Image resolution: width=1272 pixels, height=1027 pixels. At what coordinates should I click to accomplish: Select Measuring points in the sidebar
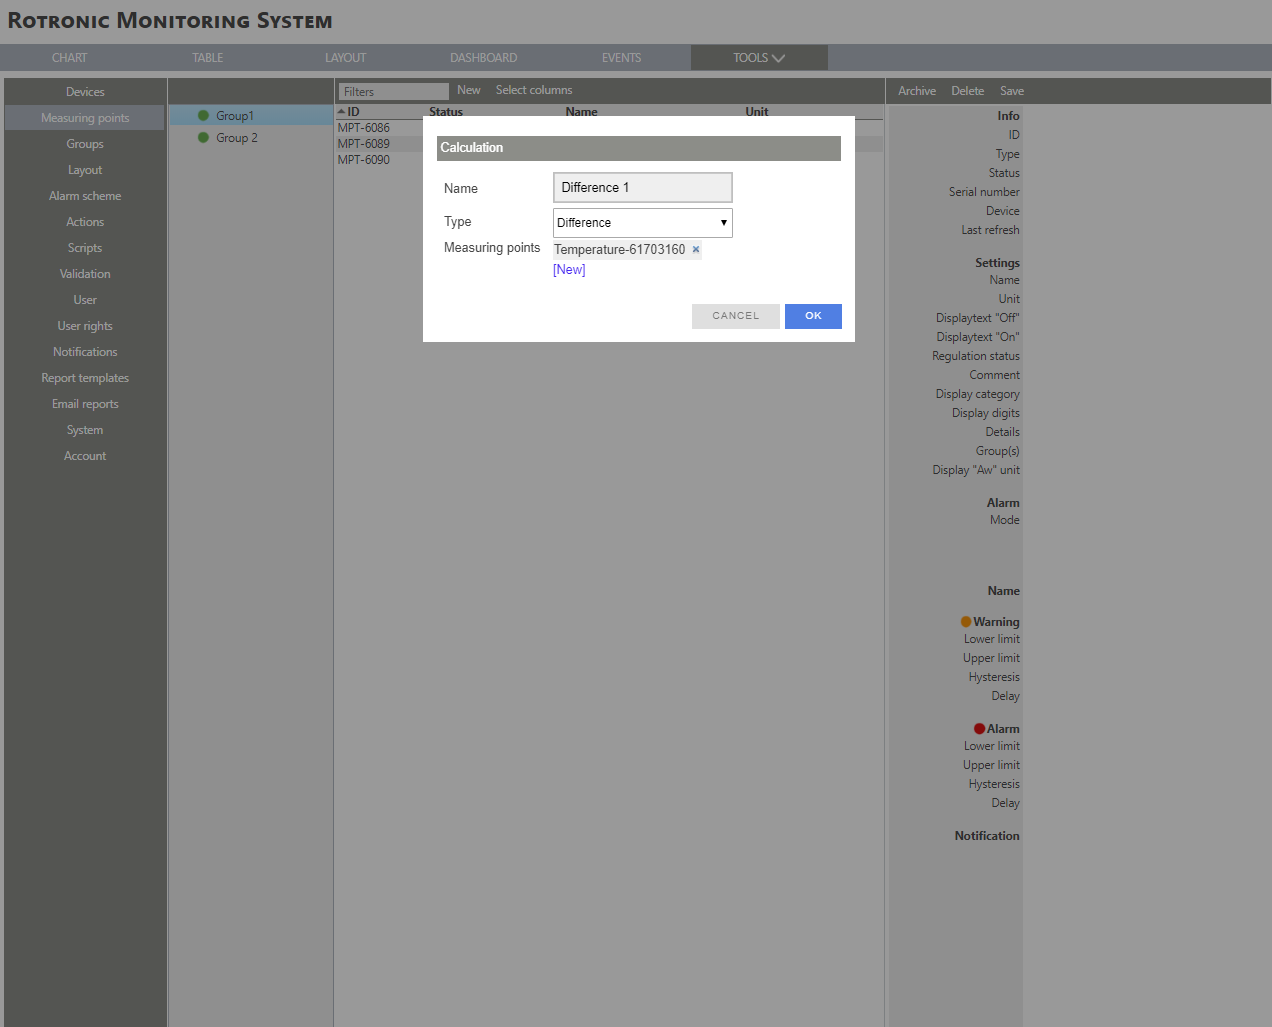[85, 118]
